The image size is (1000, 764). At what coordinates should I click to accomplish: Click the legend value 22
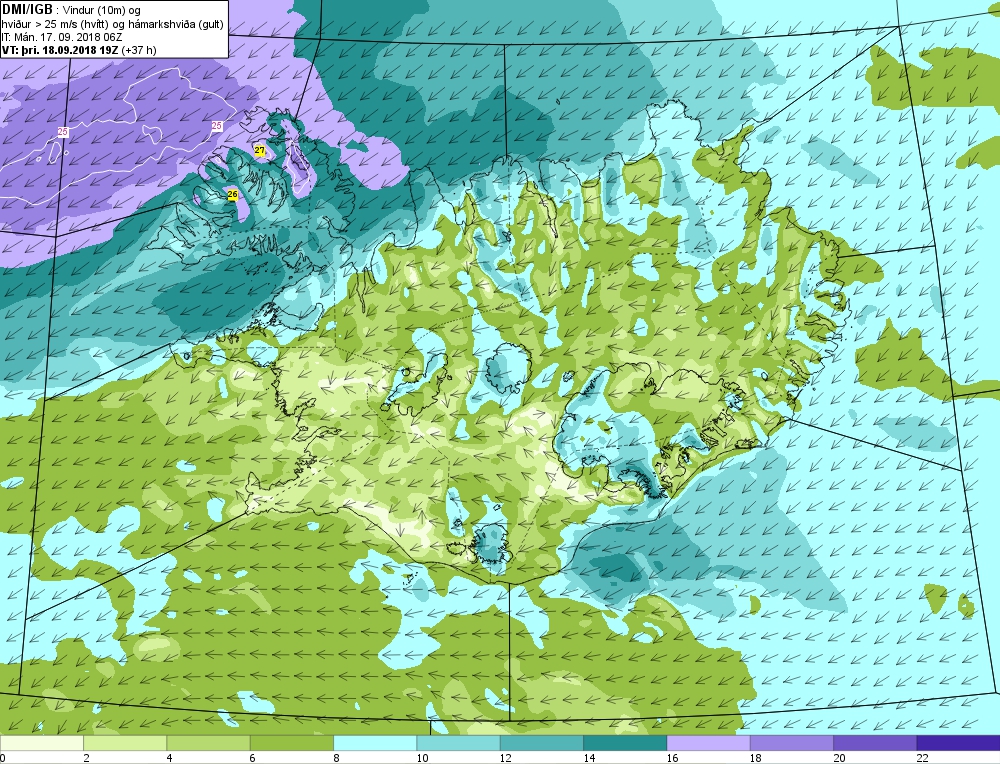point(922,758)
